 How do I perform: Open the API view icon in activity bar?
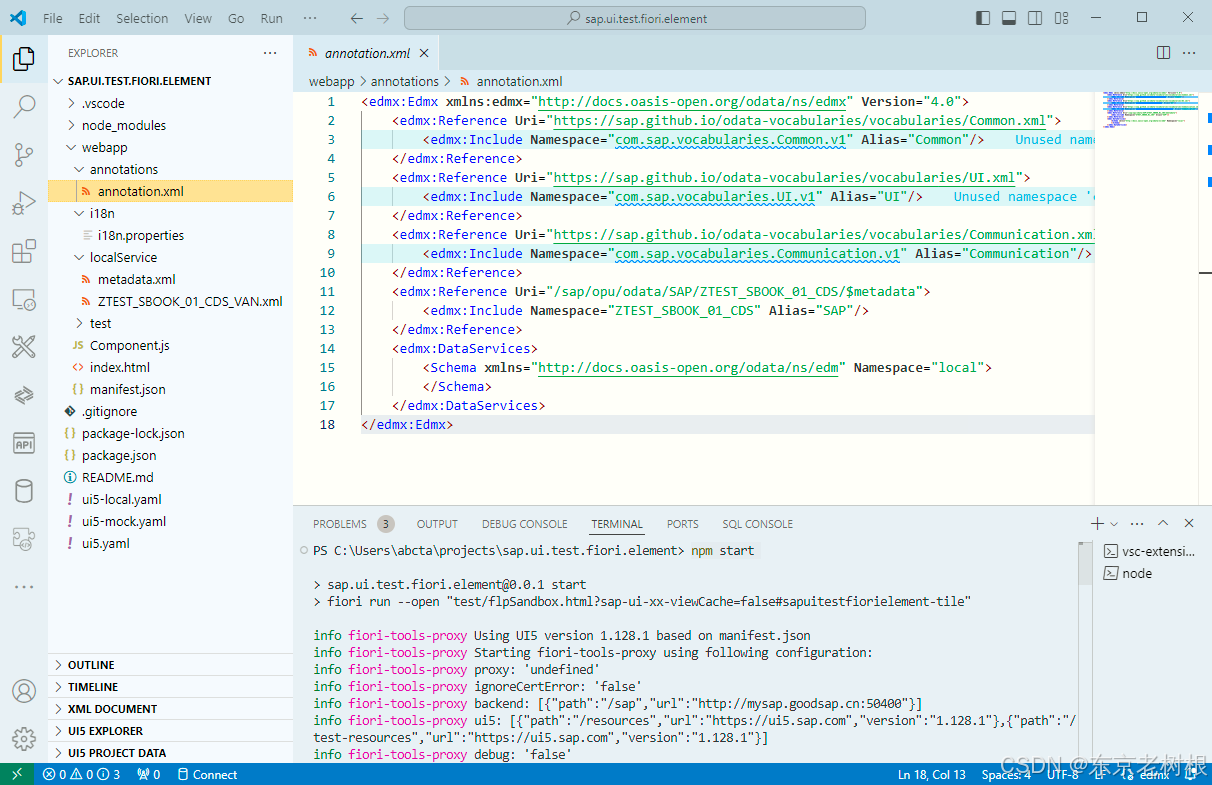point(23,443)
